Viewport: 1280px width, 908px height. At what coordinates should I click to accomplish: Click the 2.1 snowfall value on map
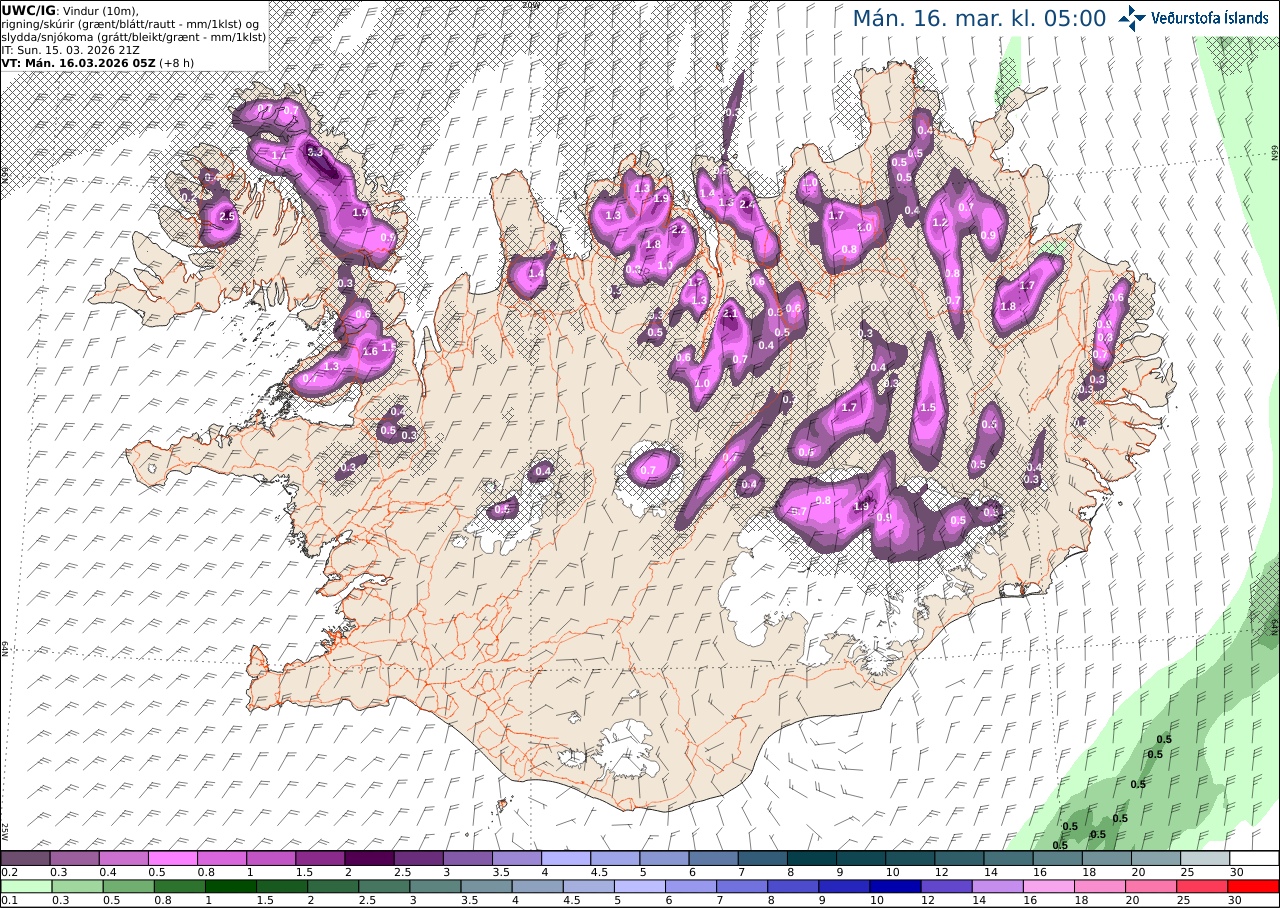point(730,313)
